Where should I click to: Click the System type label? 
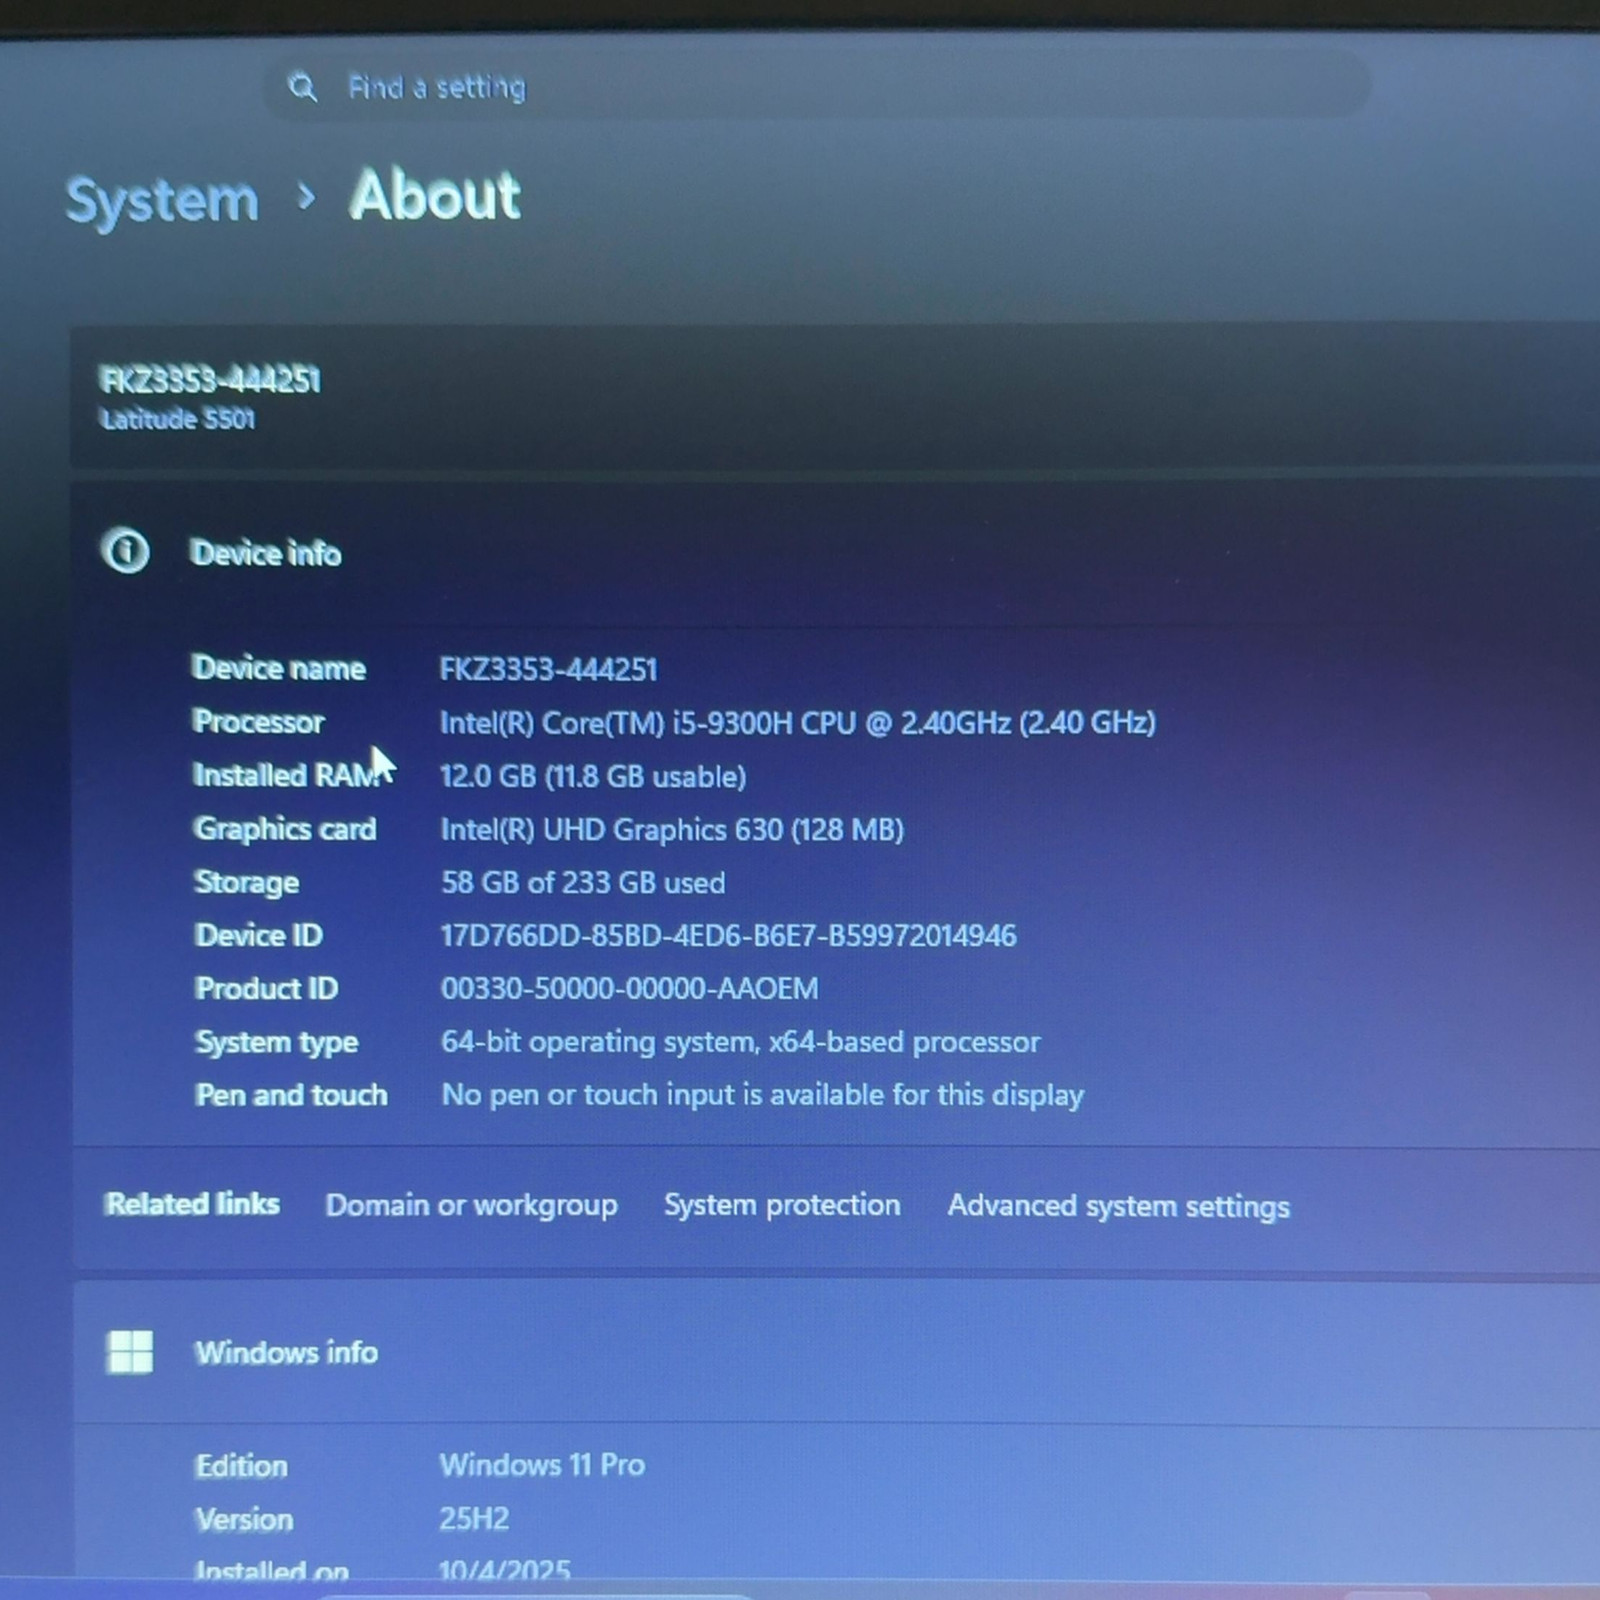pos(276,1042)
